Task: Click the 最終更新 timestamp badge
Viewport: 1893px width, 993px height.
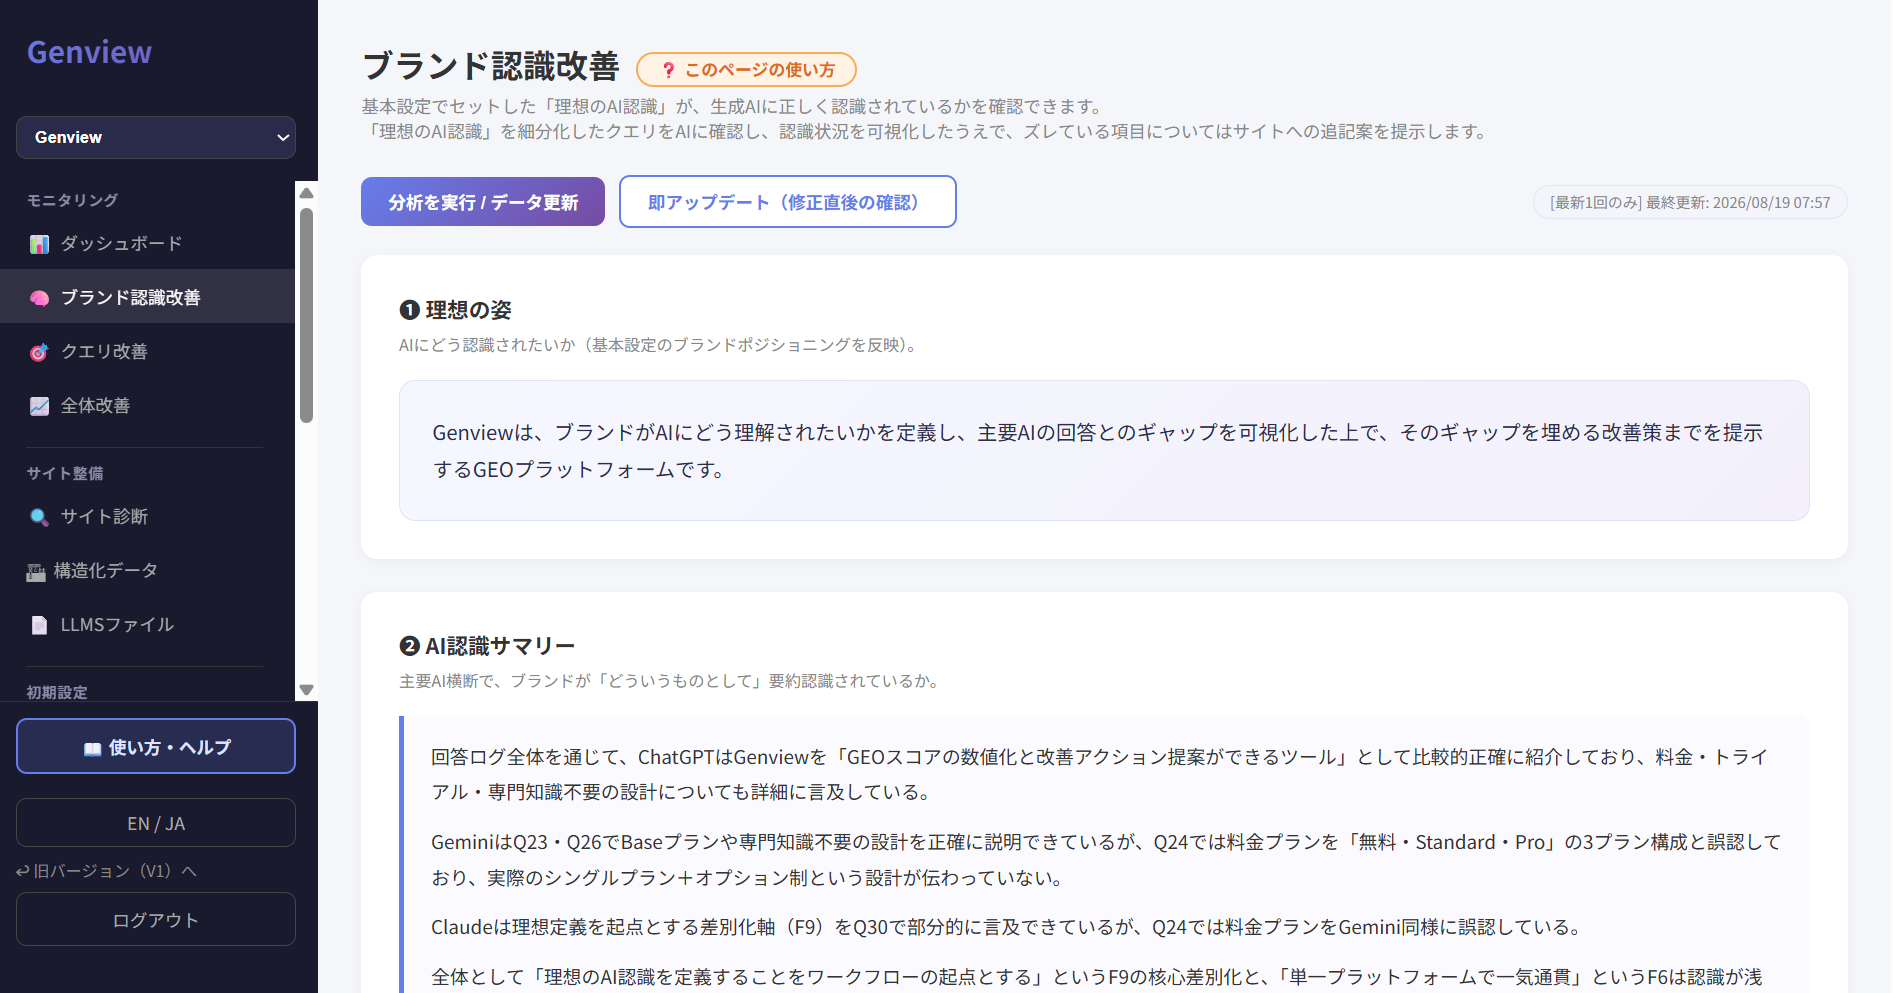Action: point(1690,202)
